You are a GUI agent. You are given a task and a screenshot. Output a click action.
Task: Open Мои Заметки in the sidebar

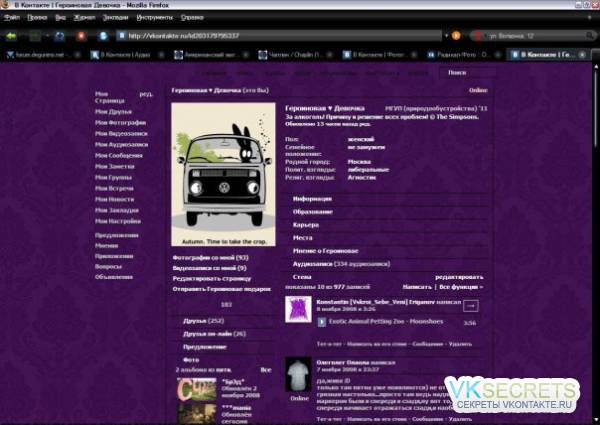114,166
